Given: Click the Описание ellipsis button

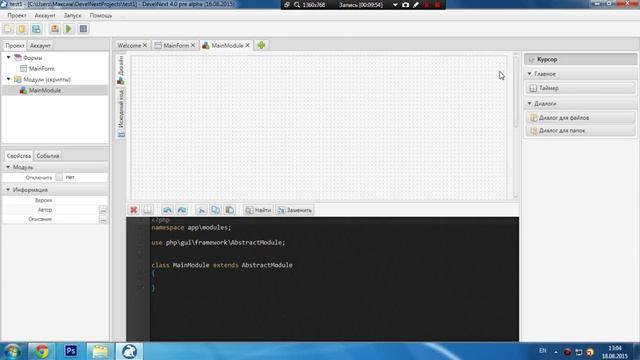Looking at the screenshot, I should (103, 220).
